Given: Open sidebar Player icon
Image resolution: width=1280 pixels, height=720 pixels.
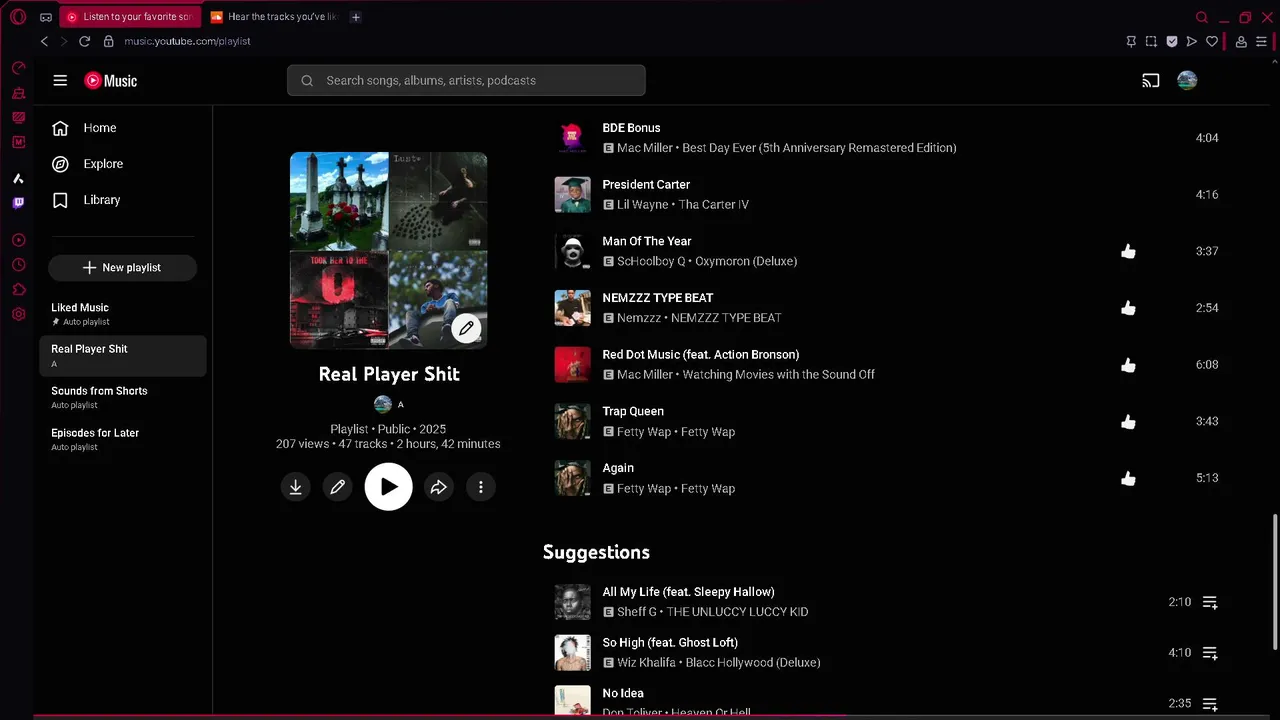Looking at the screenshot, I should pos(18,240).
